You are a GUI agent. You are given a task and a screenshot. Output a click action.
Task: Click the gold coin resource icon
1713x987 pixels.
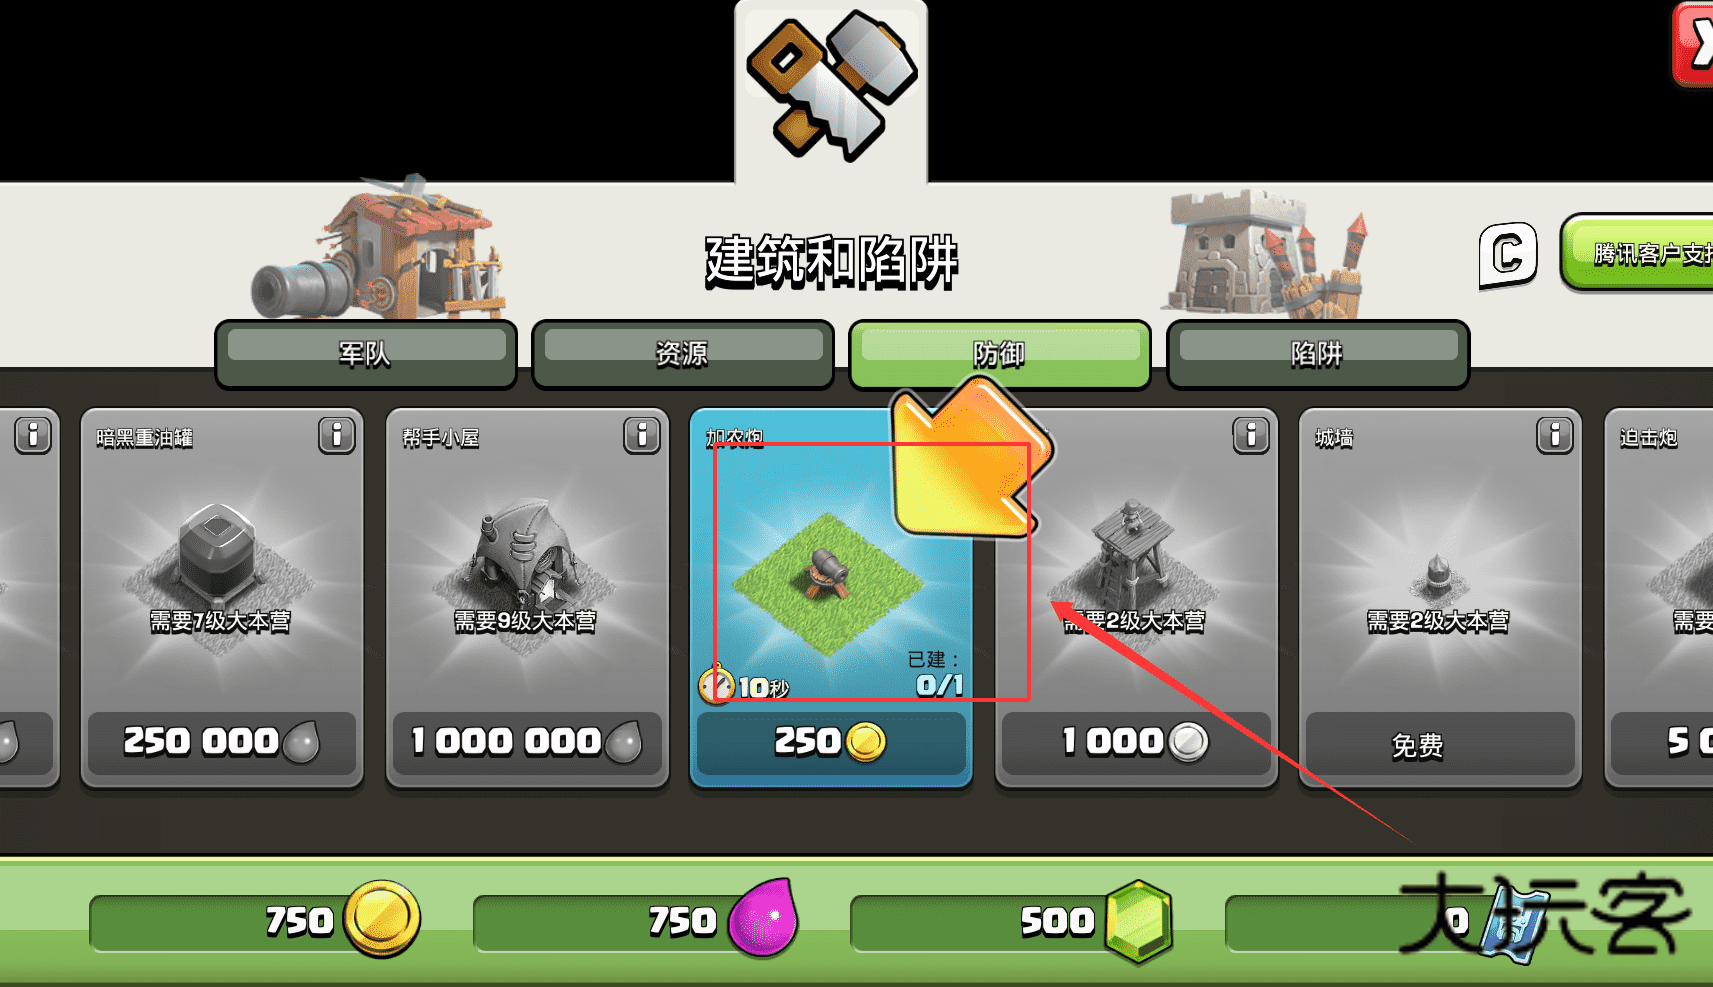382,918
